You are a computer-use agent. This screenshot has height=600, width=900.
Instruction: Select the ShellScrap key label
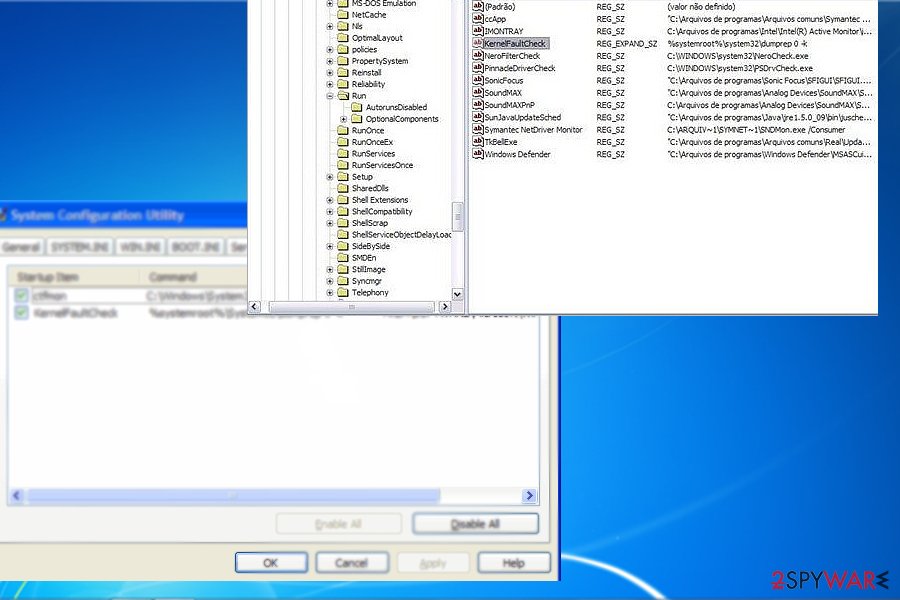[370, 223]
